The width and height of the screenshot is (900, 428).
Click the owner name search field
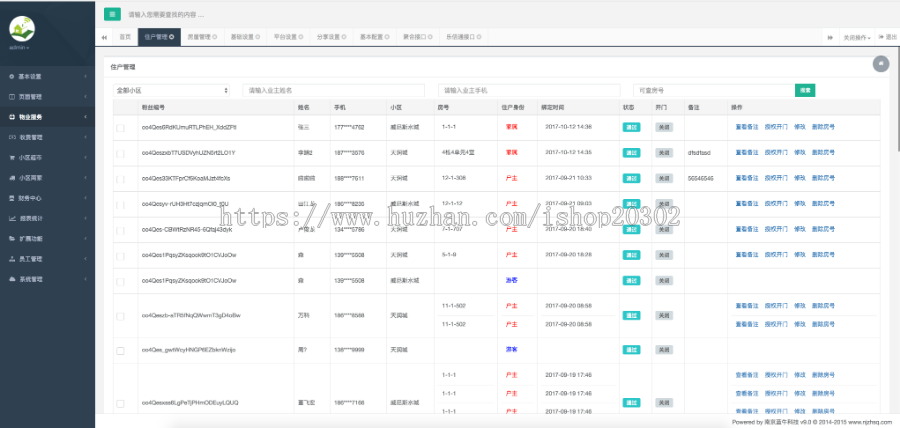coord(333,91)
